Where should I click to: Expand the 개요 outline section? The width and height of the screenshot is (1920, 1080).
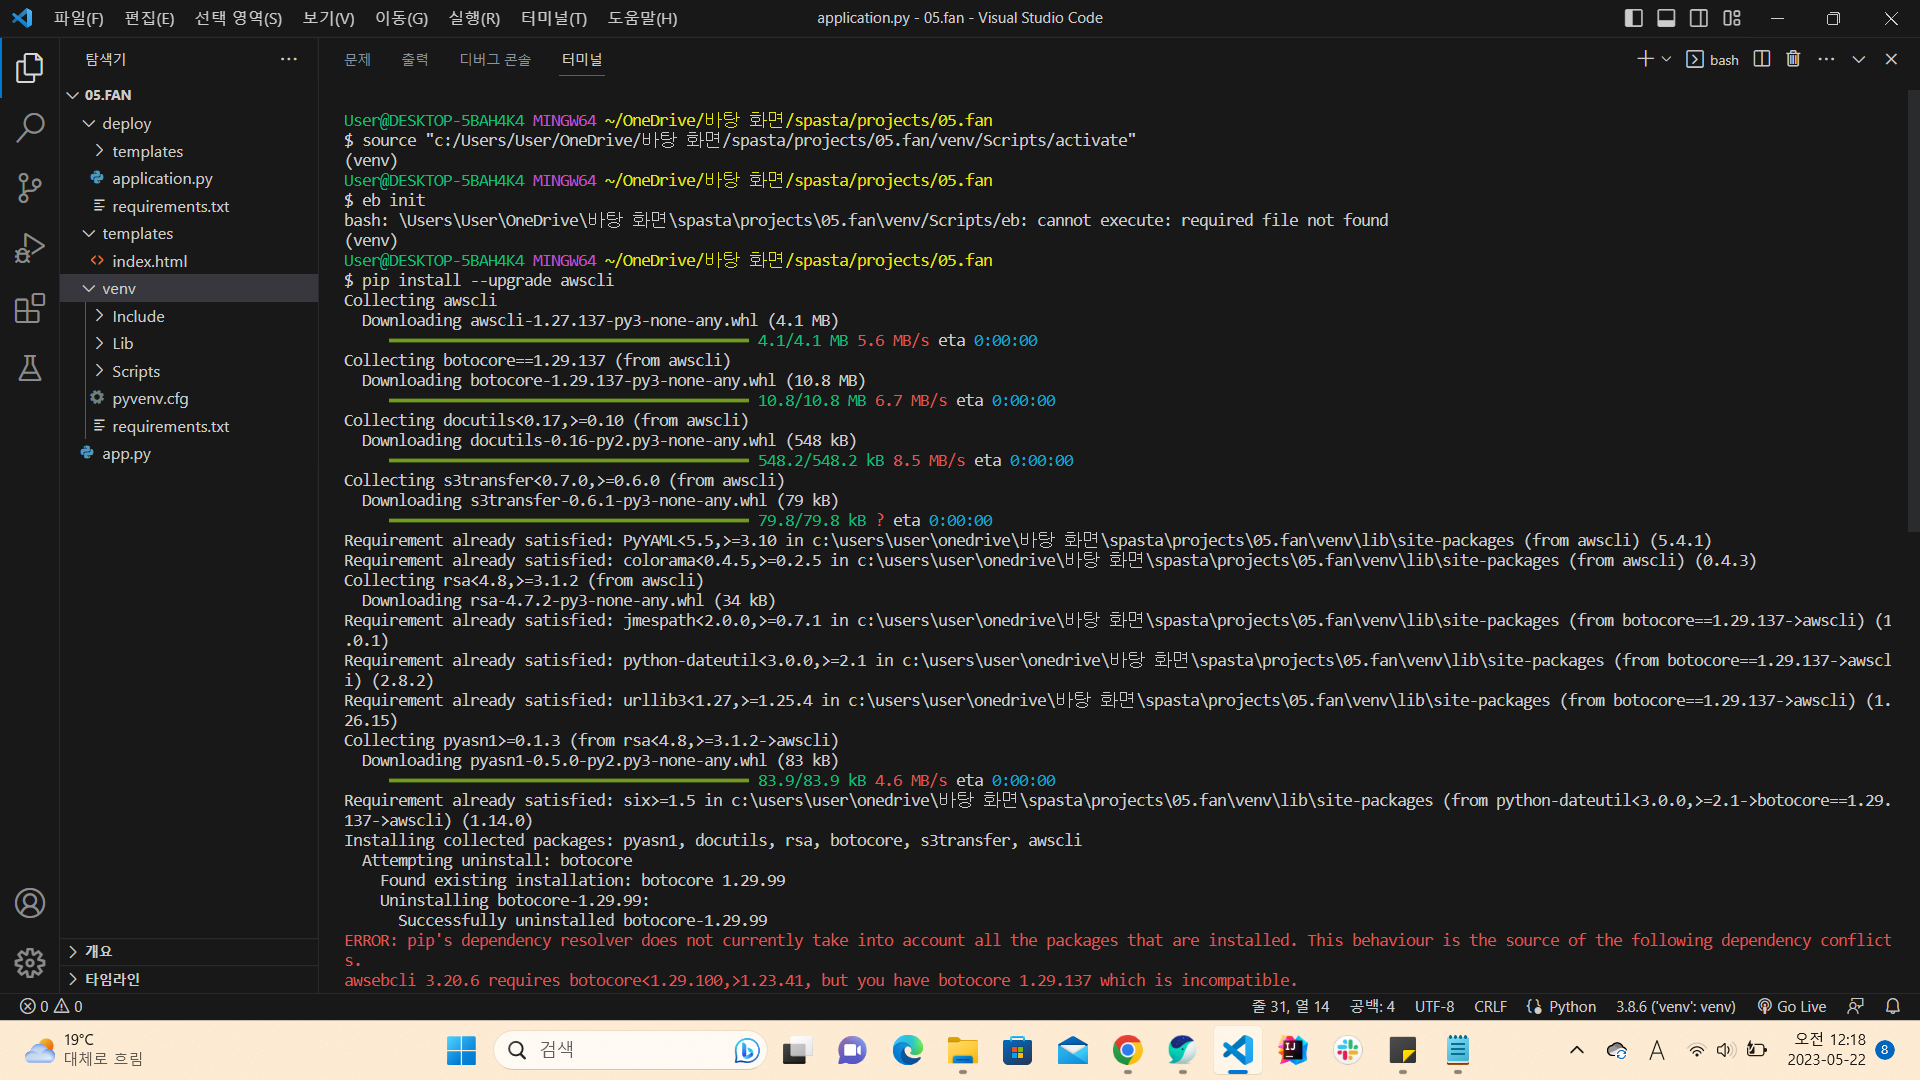pyautogui.click(x=190, y=951)
